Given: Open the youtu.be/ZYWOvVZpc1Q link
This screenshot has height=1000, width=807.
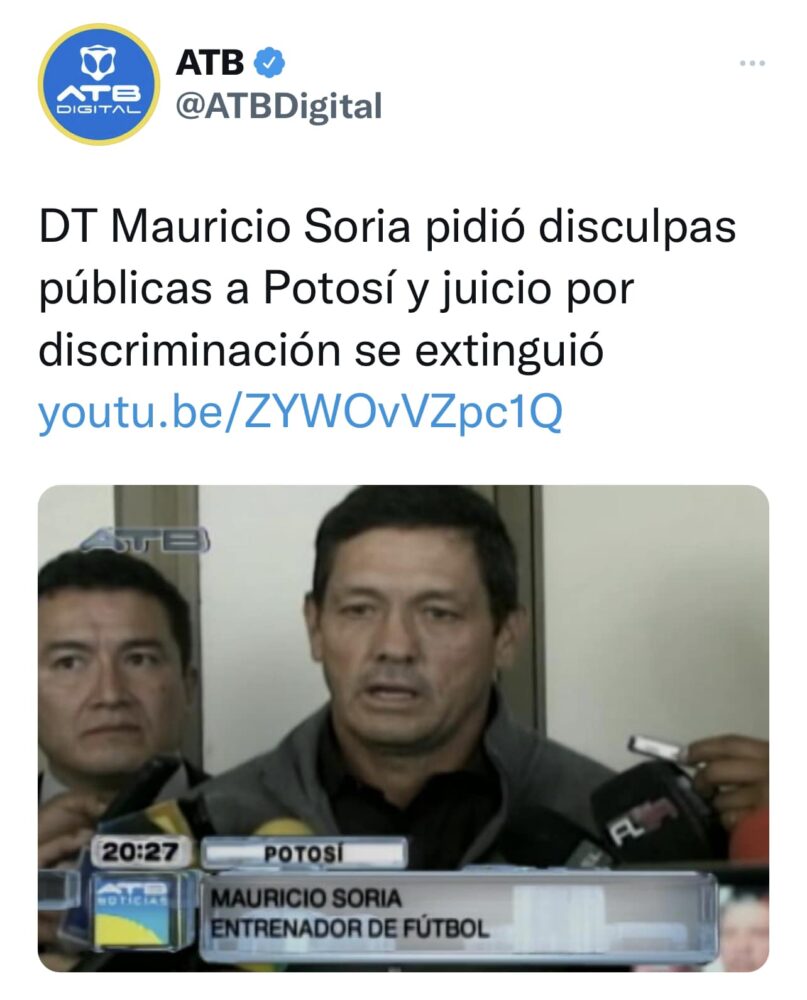Looking at the screenshot, I should [x=300, y=412].
